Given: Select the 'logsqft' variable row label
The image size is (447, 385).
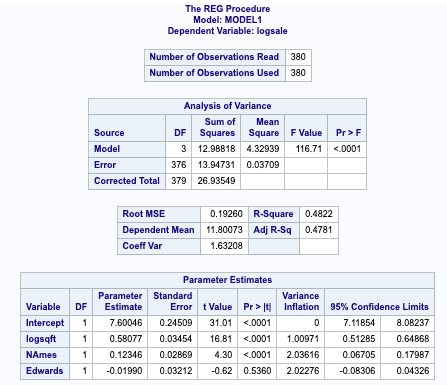Looking at the screenshot, I should click(x=41, y=339).
